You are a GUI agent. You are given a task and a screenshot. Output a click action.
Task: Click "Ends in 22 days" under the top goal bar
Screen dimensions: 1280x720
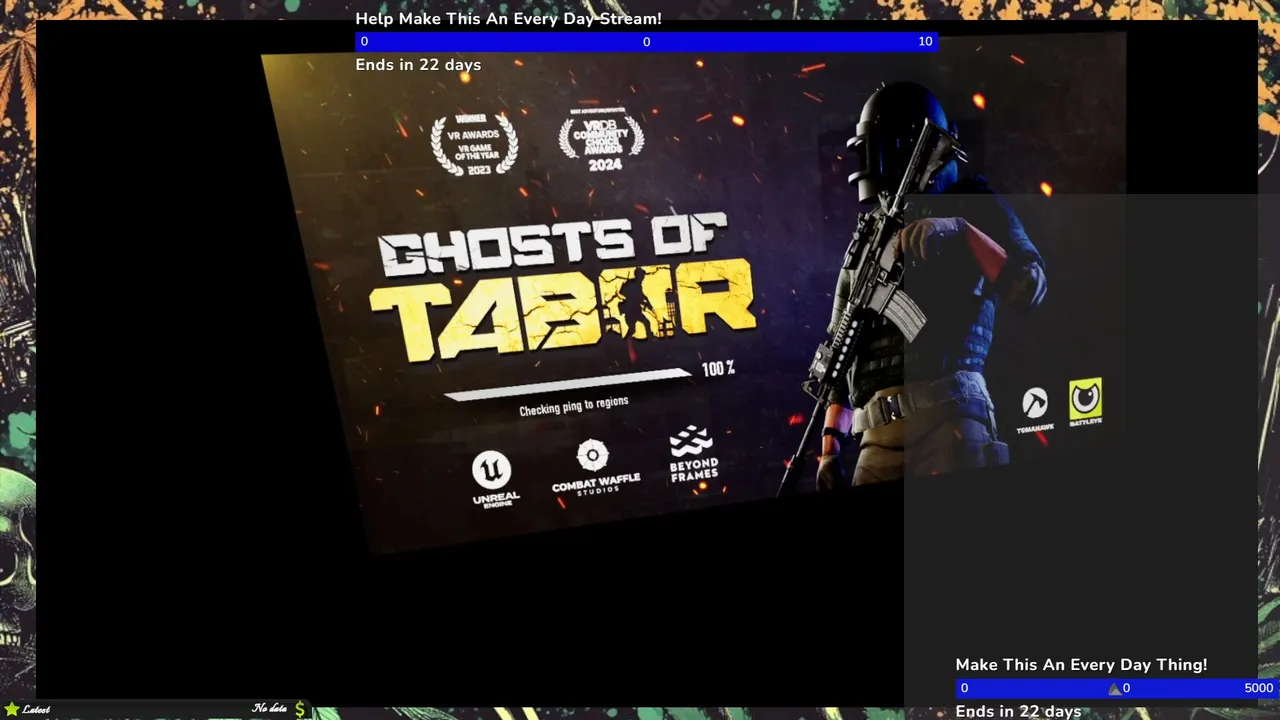coord(418,65)
